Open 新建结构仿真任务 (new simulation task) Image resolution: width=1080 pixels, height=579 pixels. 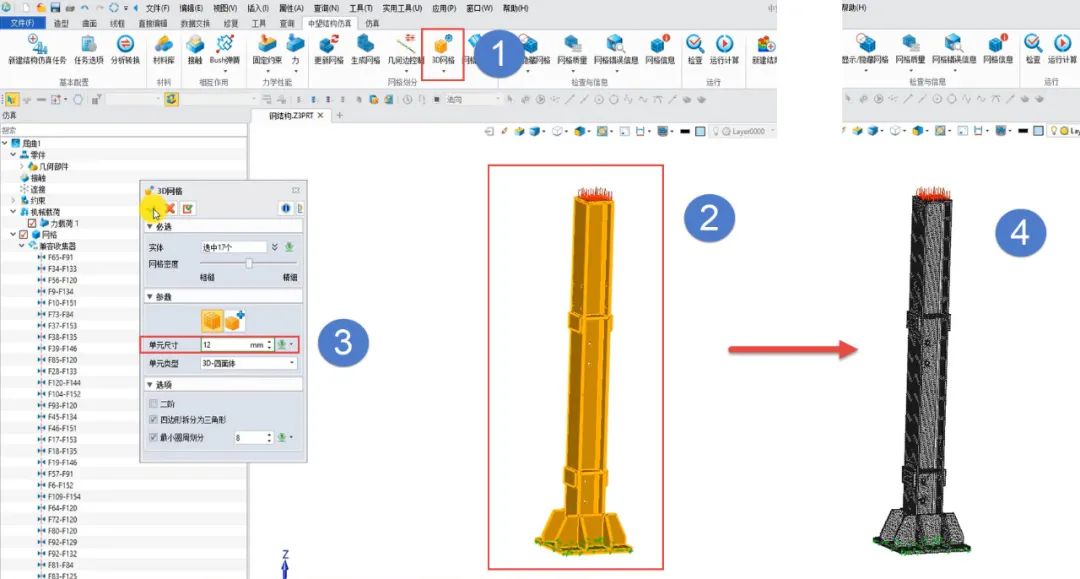(39, 48)
